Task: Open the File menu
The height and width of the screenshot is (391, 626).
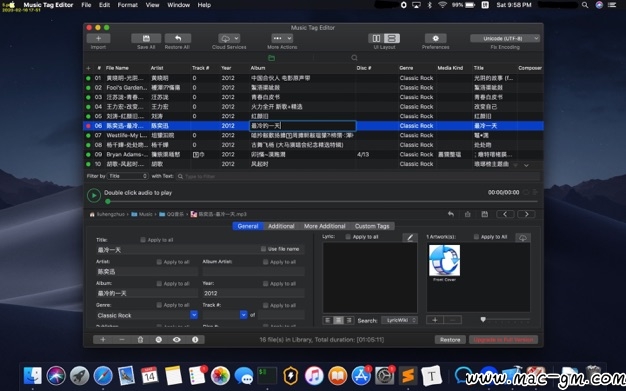Action: pos(86,5)
